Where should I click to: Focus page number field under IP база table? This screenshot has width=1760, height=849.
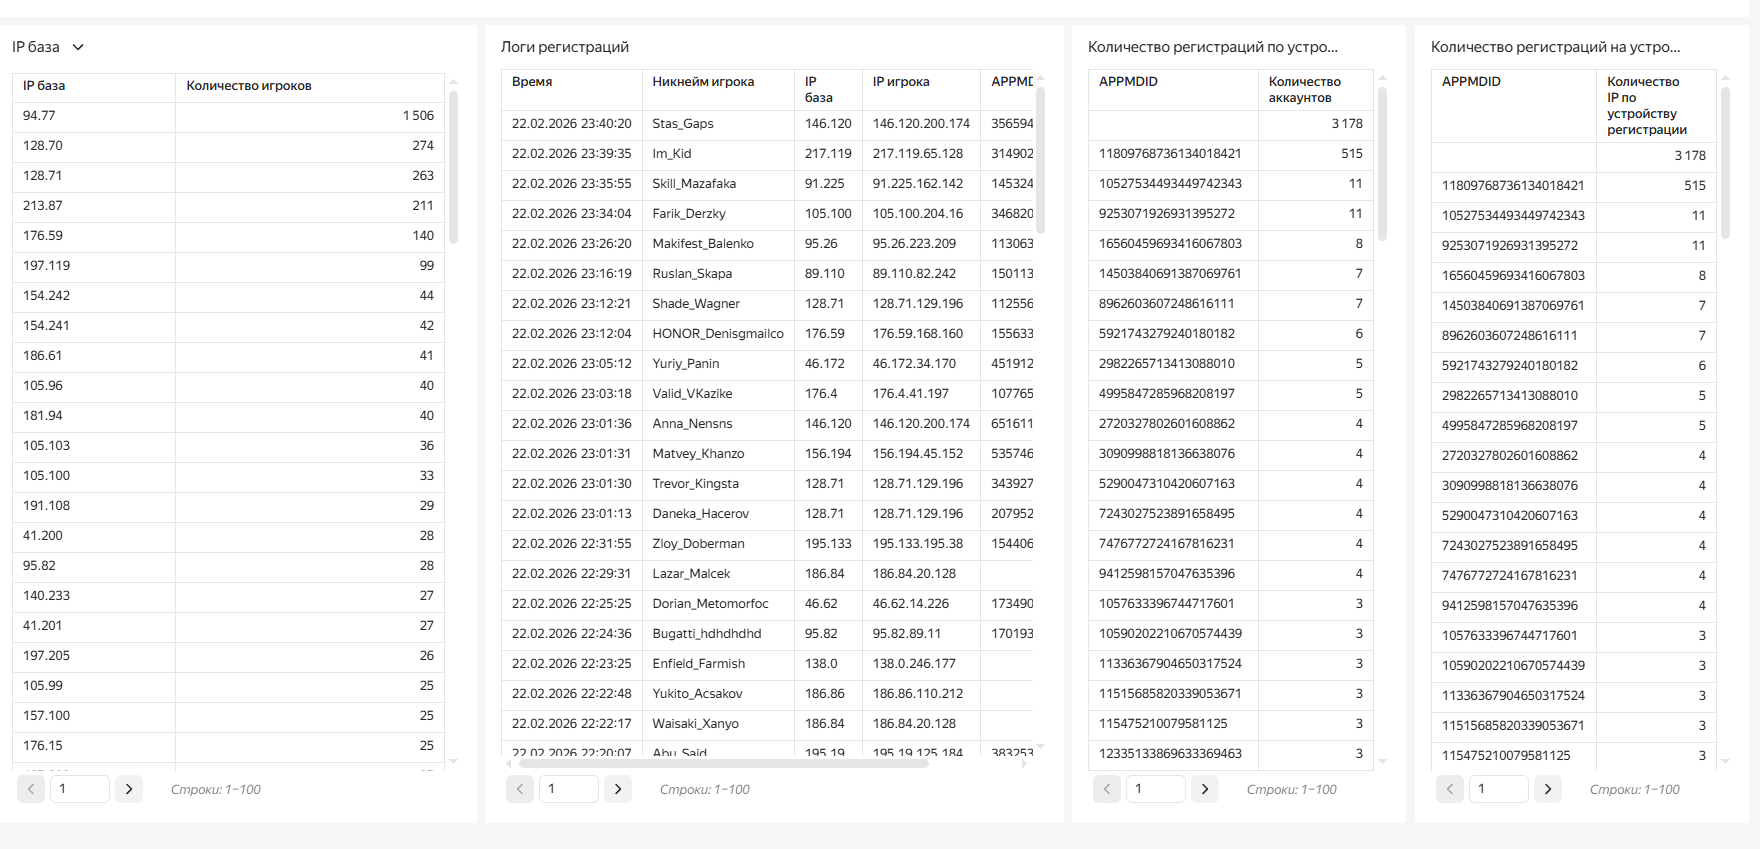click(x=80, y=789)
